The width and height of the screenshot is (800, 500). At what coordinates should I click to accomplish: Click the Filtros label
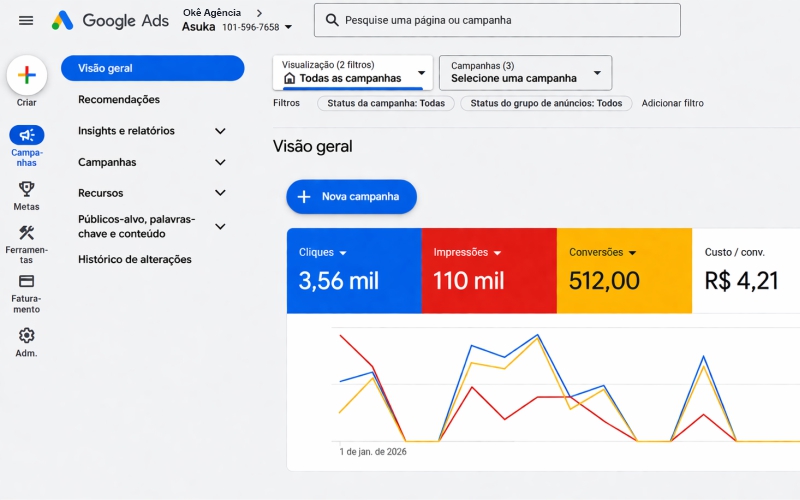[286, 103]
